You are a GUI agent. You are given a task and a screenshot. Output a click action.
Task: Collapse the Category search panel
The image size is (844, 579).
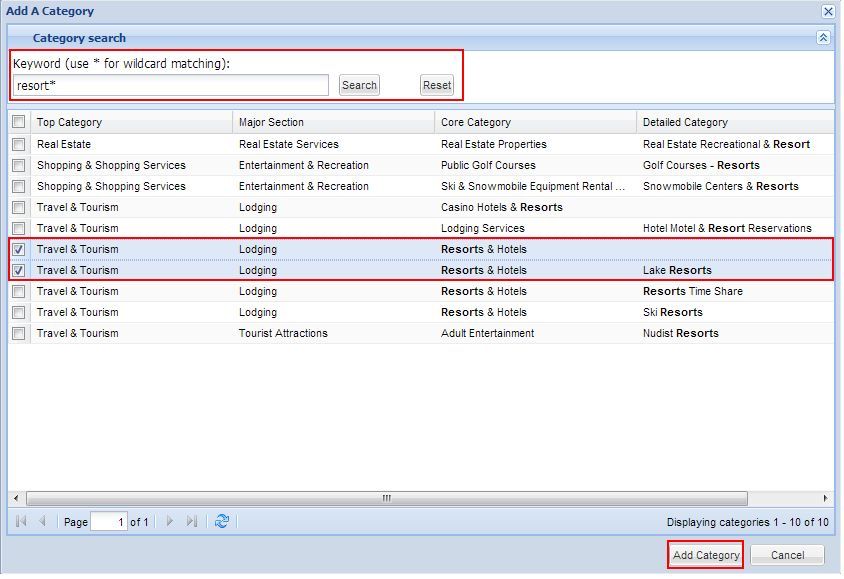(822, 38)
